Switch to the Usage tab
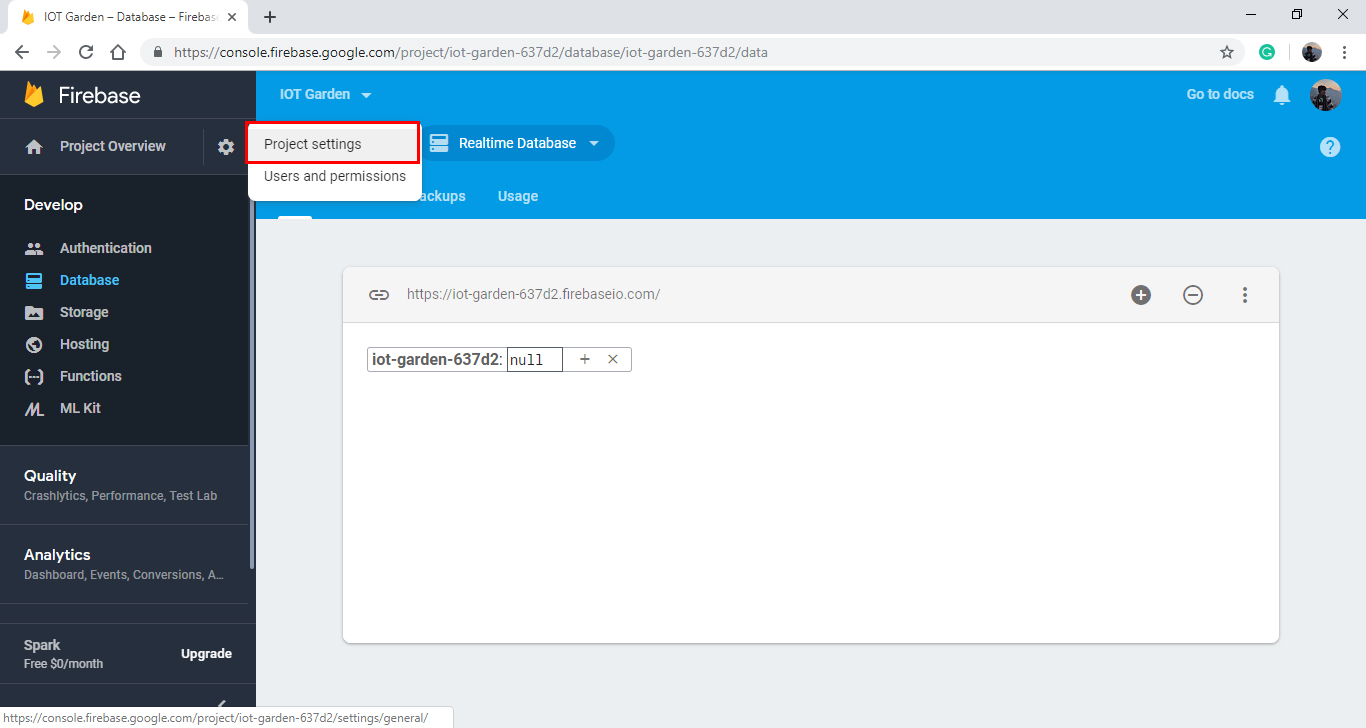This screenshot has width=1366, height=728. coord(517,196)
